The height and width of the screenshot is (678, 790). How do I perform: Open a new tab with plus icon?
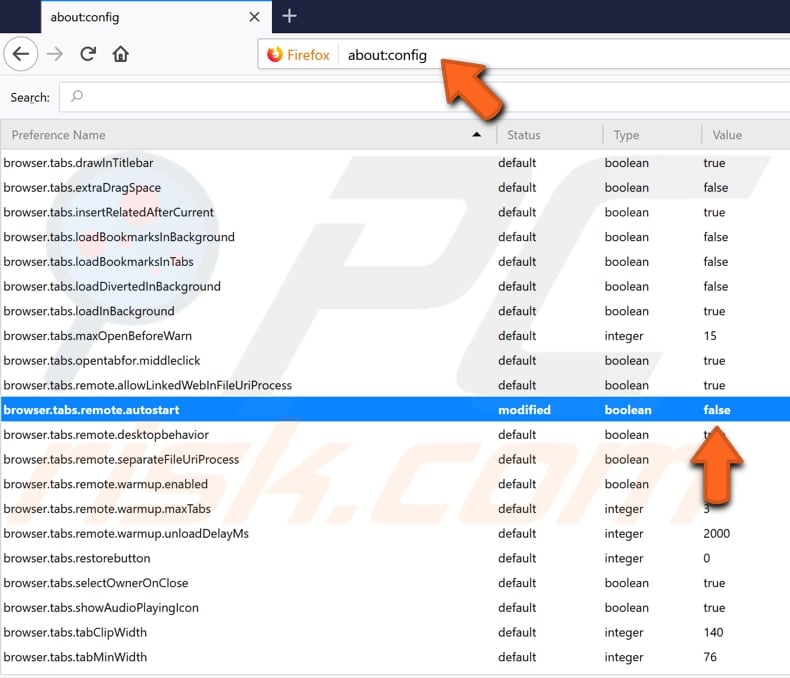click(289, 16)
